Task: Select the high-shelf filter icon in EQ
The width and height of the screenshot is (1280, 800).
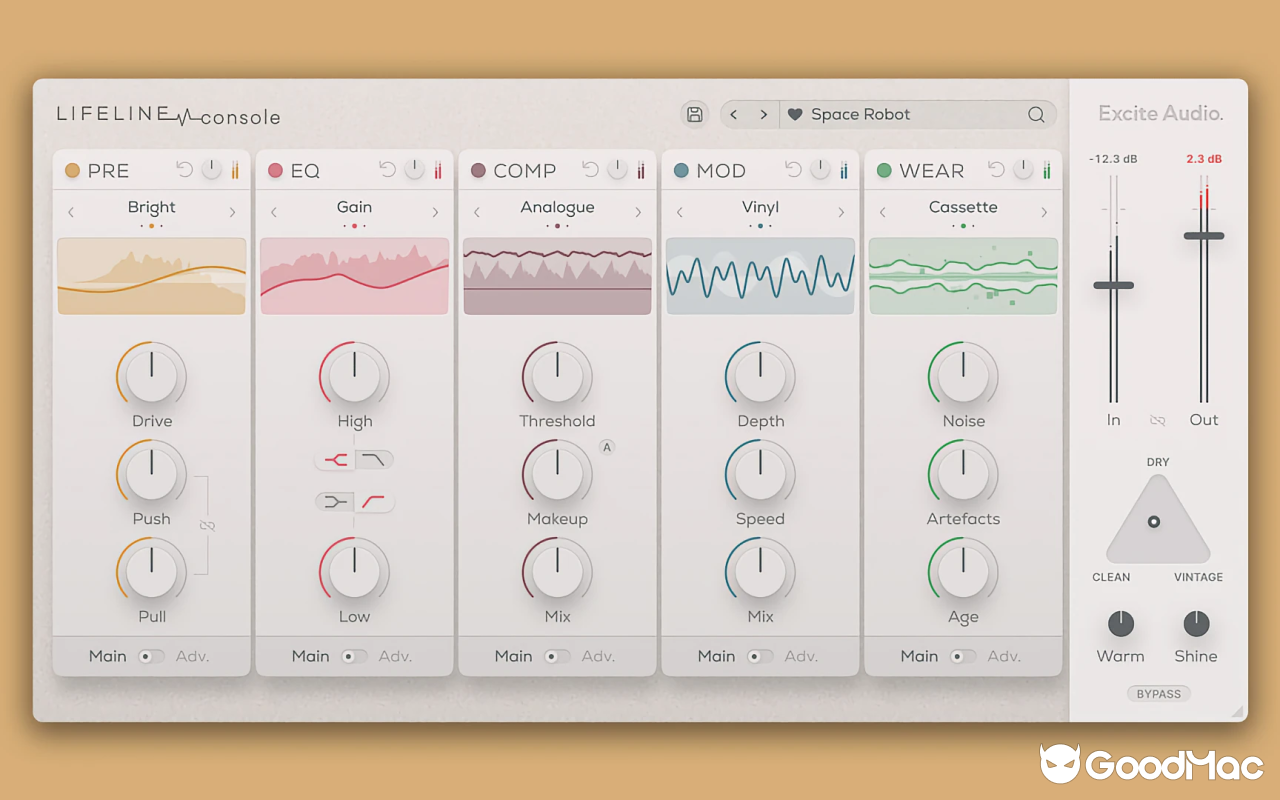Action: point(374,457)
